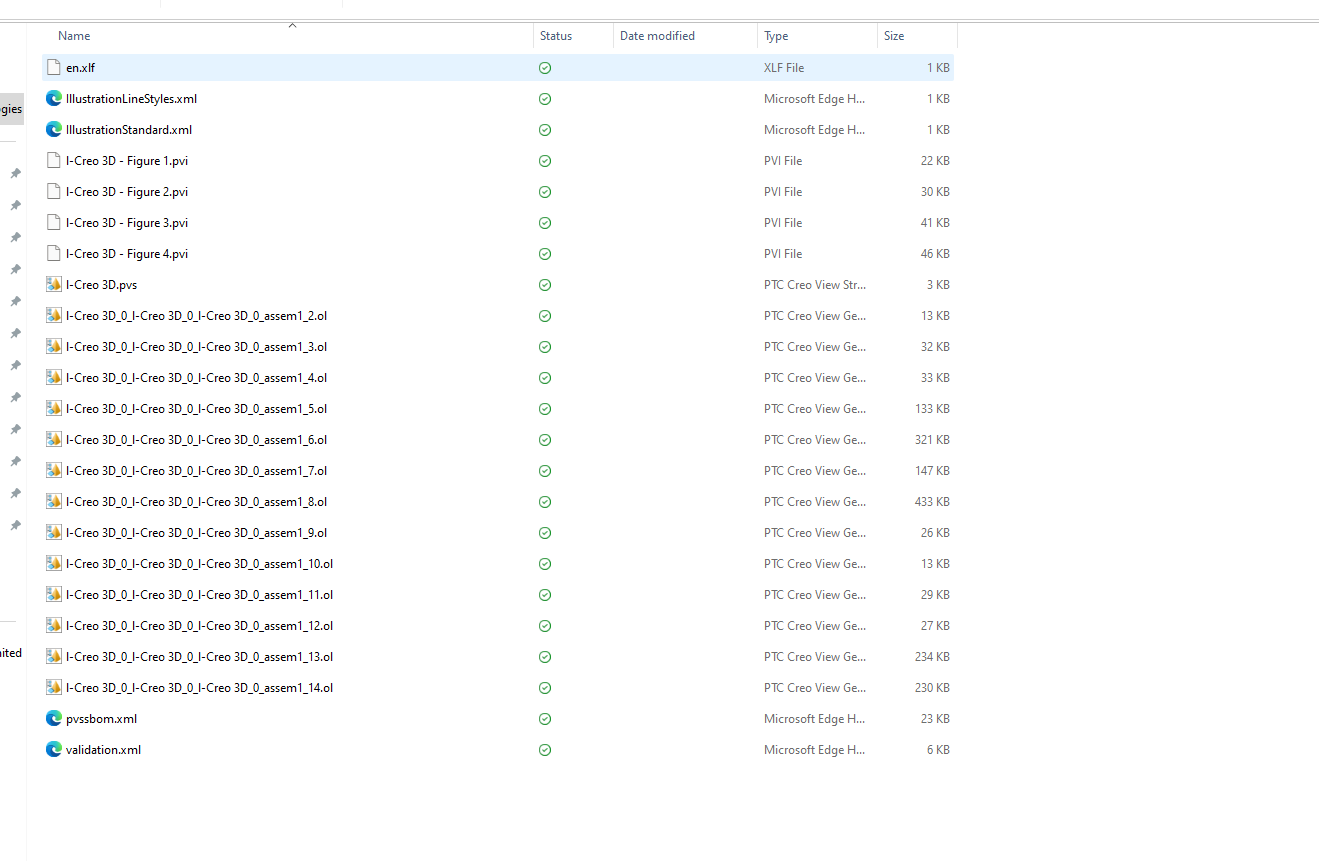Click the Type column header
This screenshot has width=1319, height=861.
pyautogui.click(x=775, y=35)
